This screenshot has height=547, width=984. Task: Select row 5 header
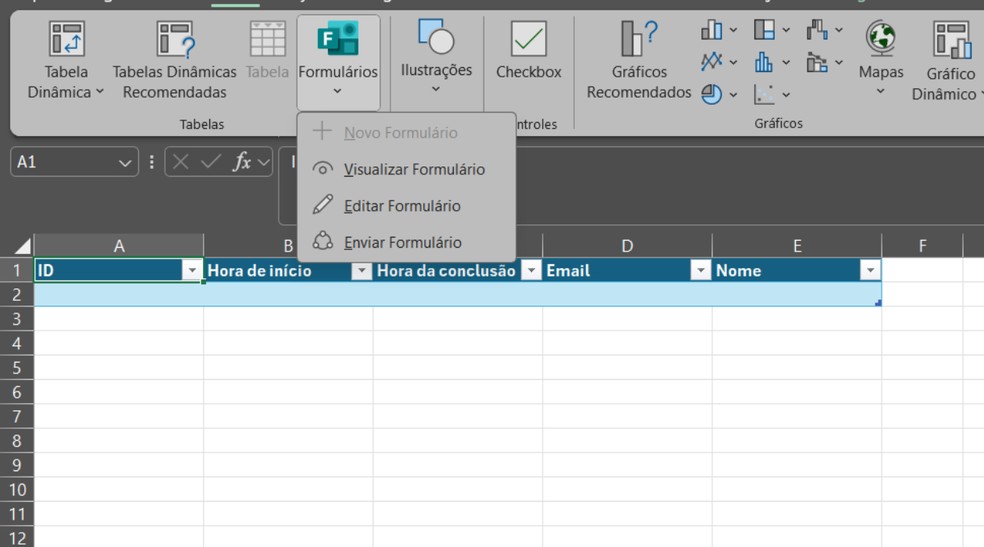pos(17,368)
